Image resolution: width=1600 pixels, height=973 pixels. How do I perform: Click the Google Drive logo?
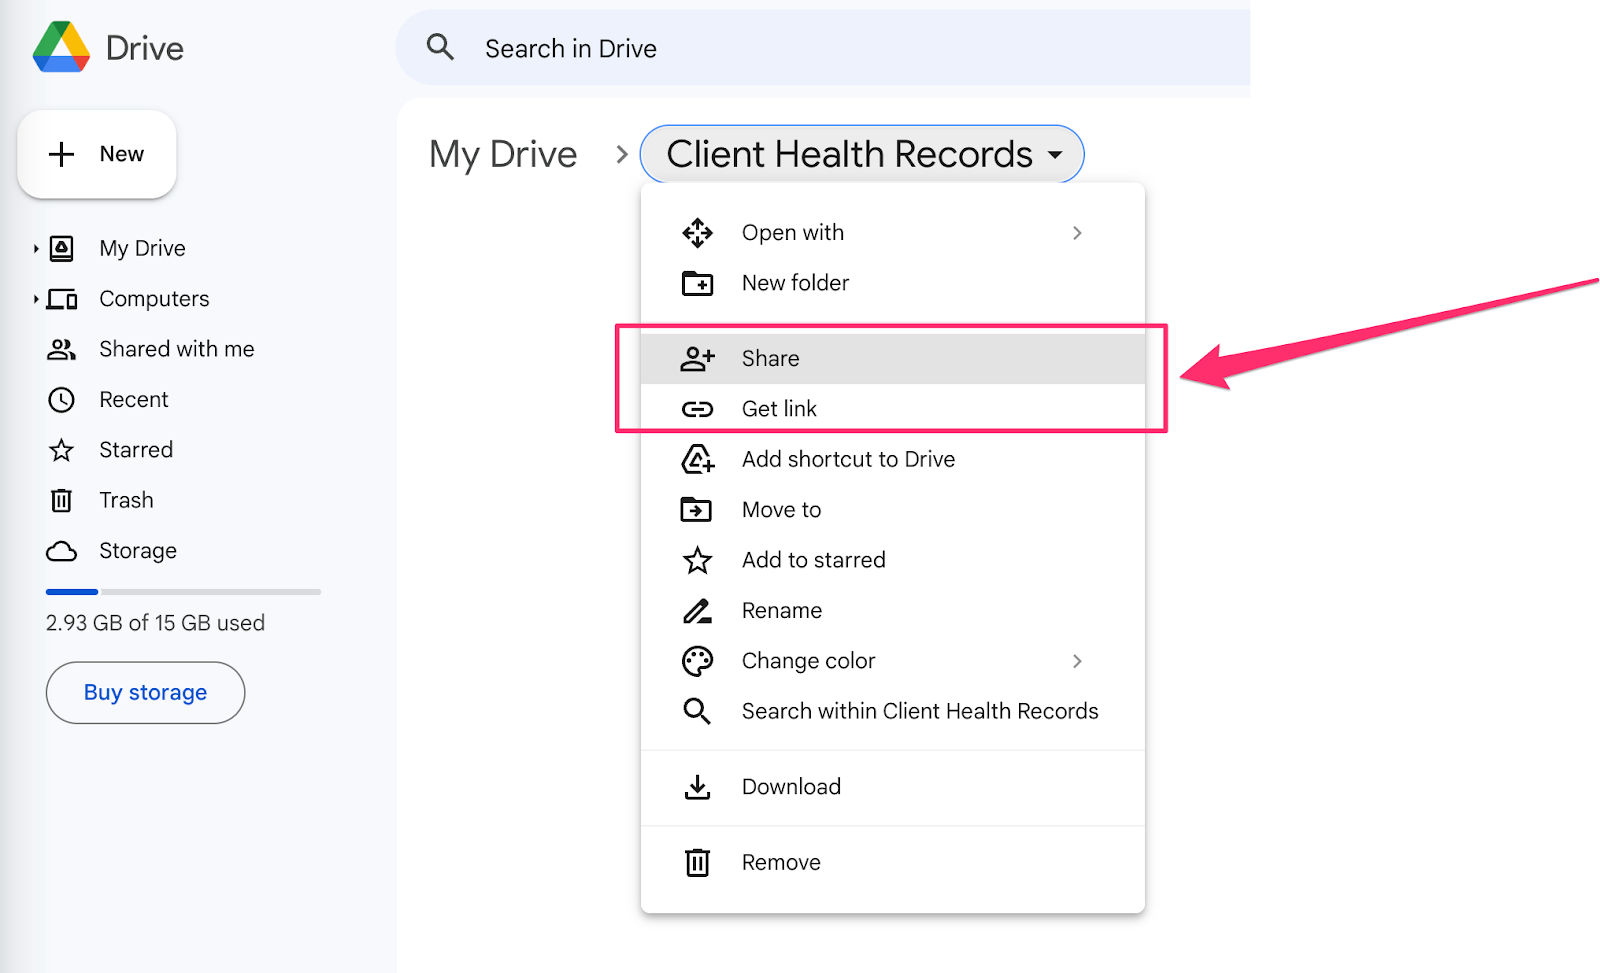60,47
